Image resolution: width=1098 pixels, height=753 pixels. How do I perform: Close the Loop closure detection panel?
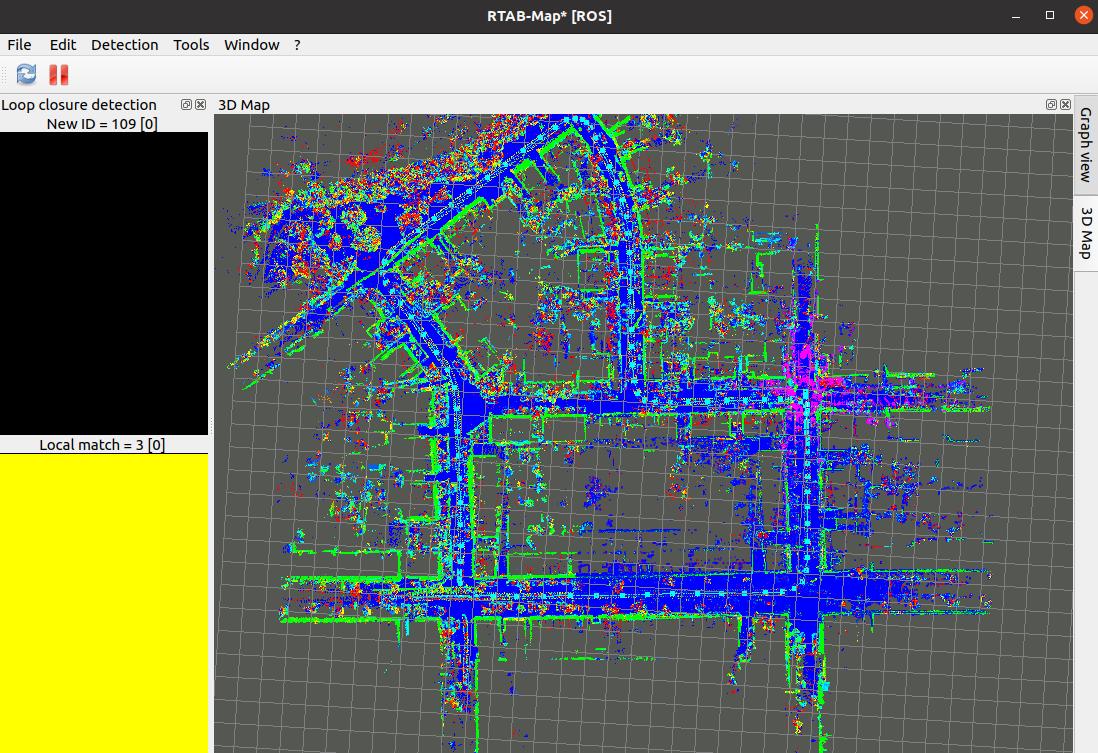pos(200,105)
